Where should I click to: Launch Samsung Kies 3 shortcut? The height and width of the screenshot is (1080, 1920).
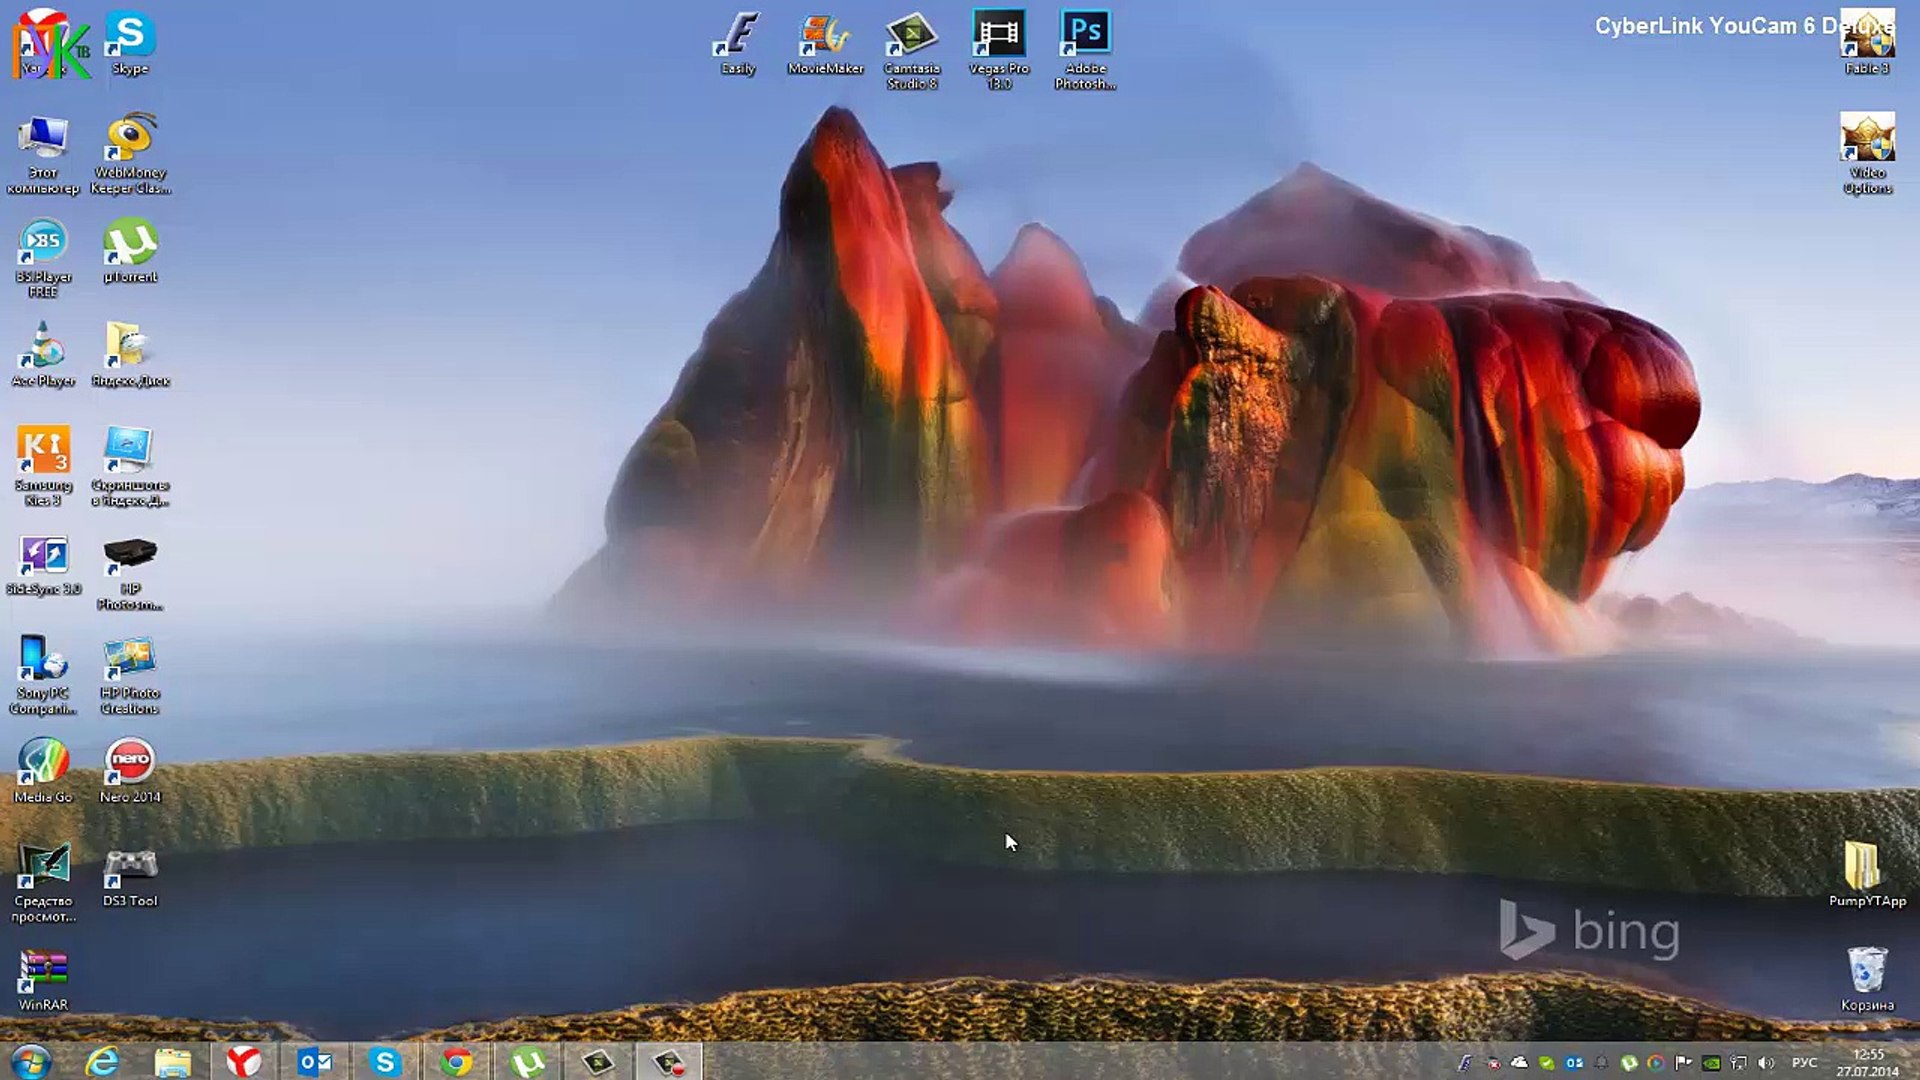coord(43,466)
